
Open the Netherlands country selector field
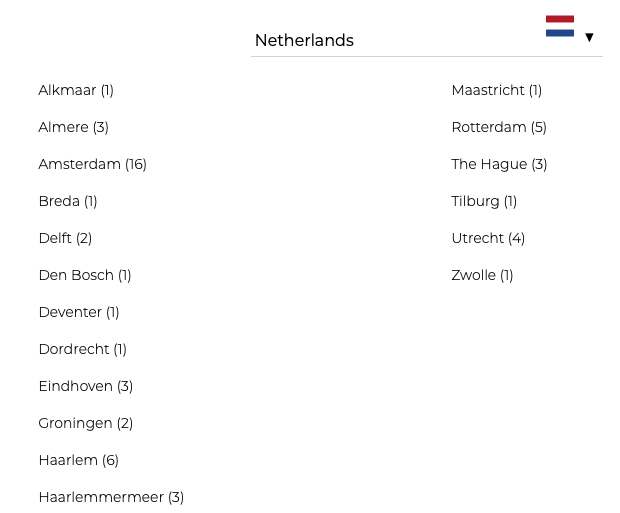pos(400,40)
